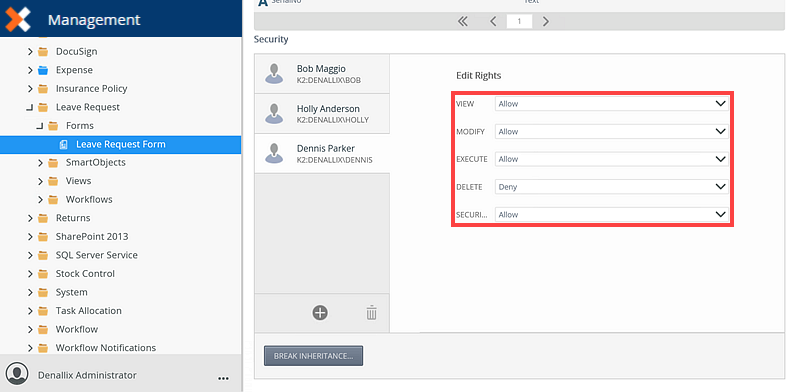Expand the SharePoint 2013 tree node
Image resolution: width=798 pixels, height=392 pixels.
click(x=31, y=237)
